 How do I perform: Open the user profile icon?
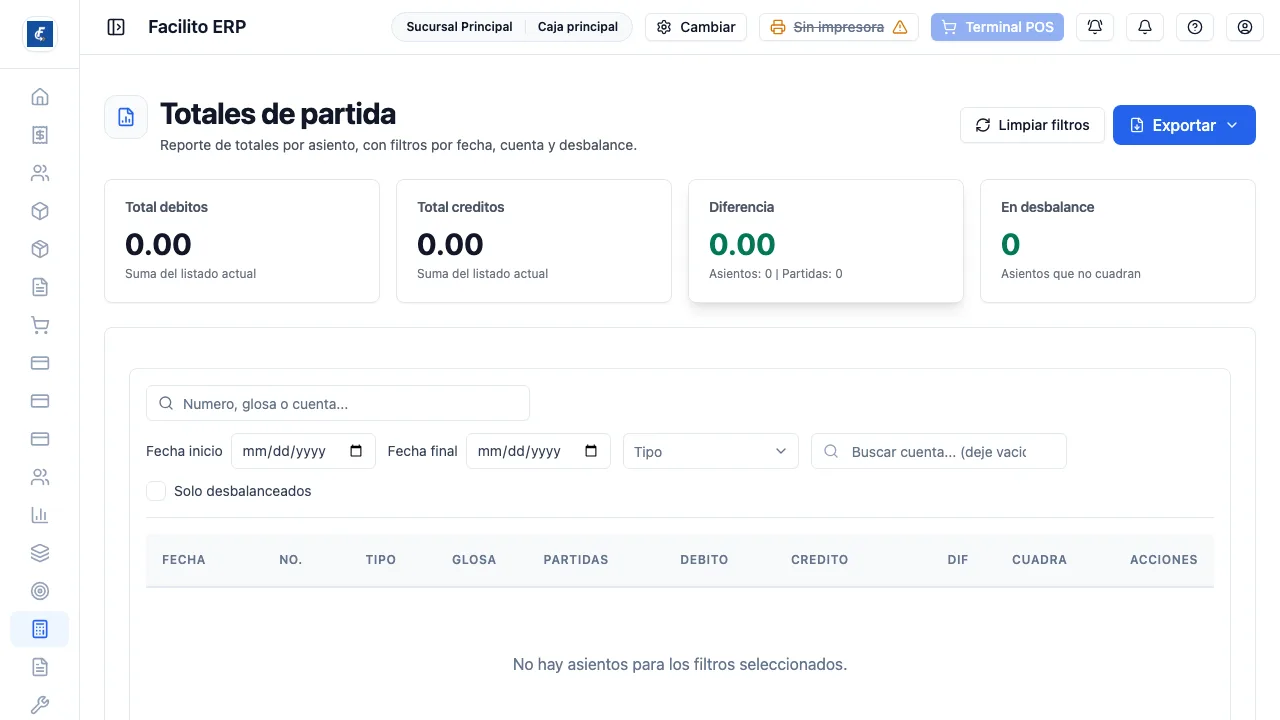point(1245,27)
